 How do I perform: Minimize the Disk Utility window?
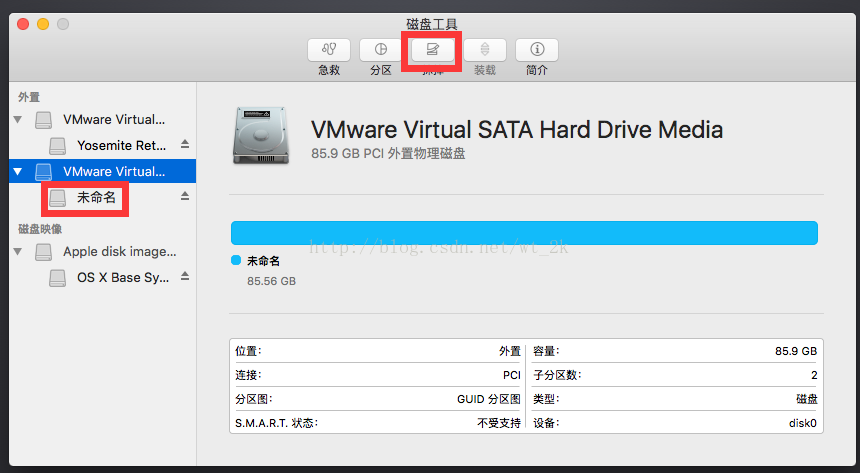click(43, 24)
